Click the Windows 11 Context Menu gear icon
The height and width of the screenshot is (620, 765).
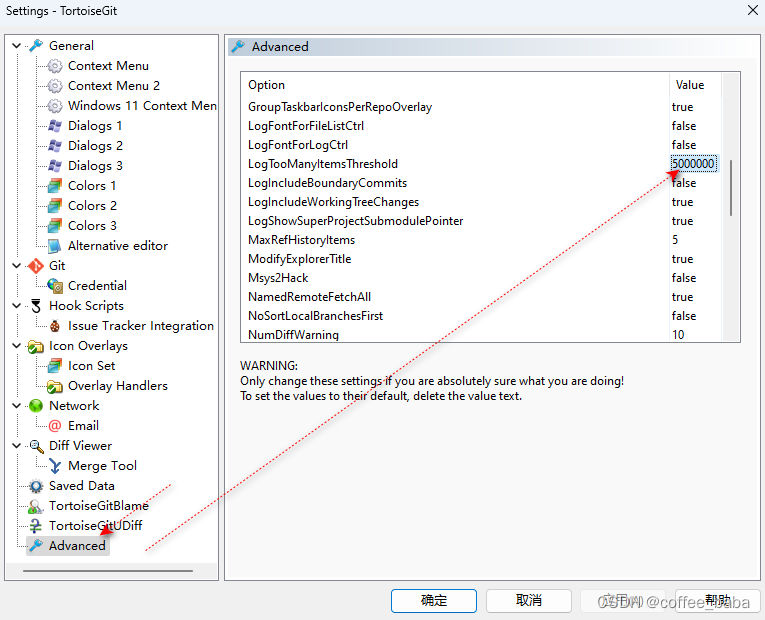pos(55,106)
